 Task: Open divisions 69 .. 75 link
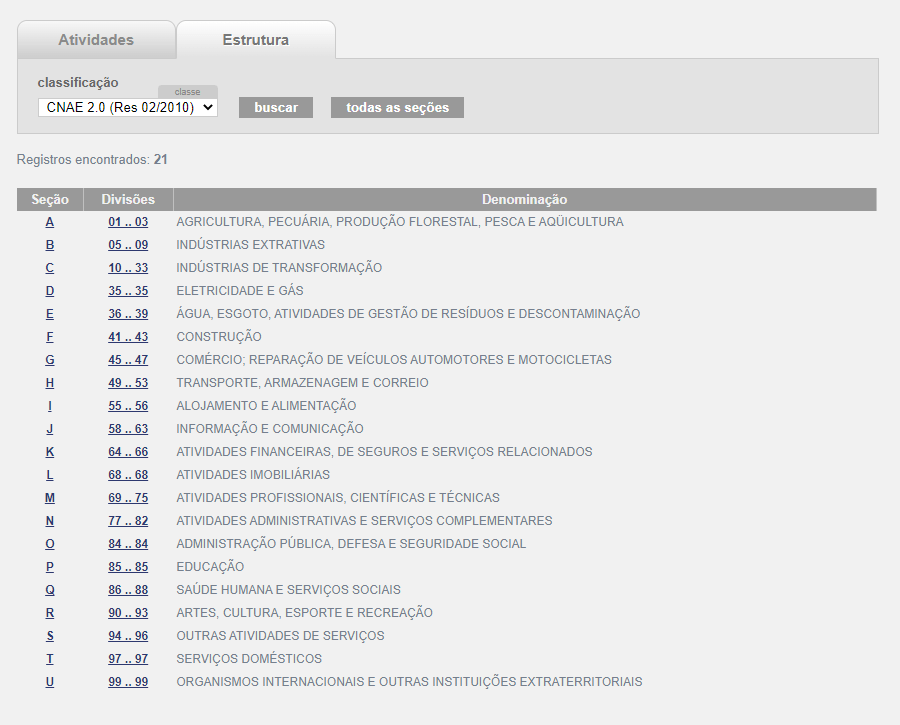tap(128, 498)
